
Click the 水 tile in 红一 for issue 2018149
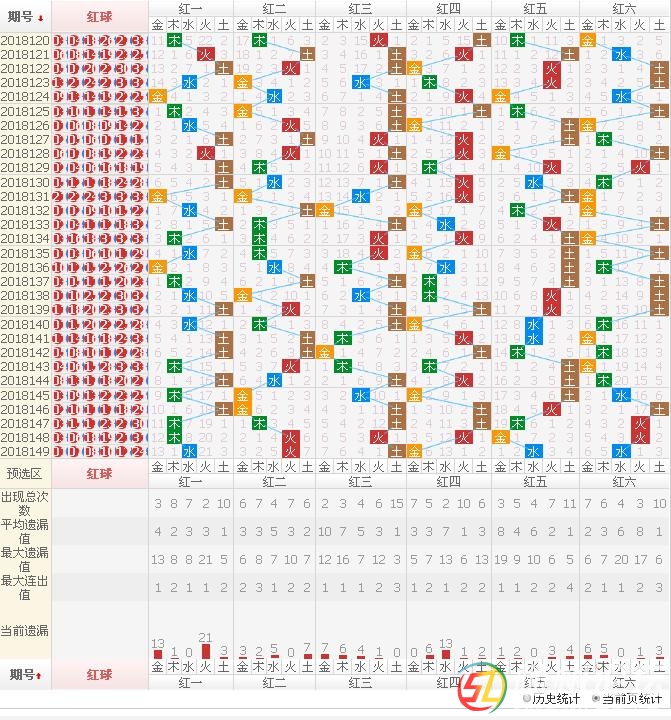(190, 451)
